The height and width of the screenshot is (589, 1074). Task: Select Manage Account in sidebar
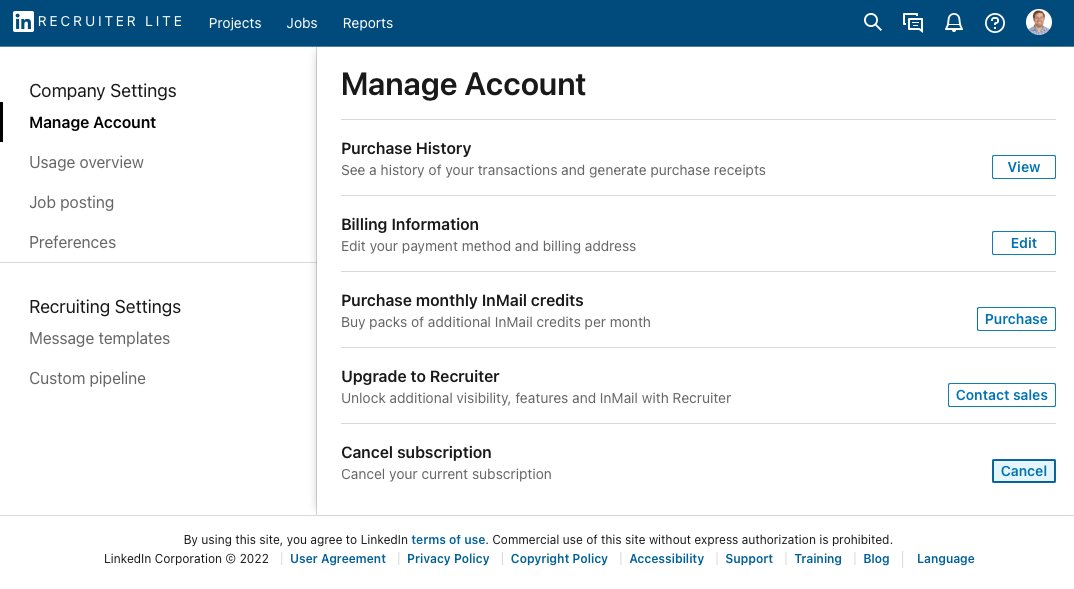click(x=92, y=123)
